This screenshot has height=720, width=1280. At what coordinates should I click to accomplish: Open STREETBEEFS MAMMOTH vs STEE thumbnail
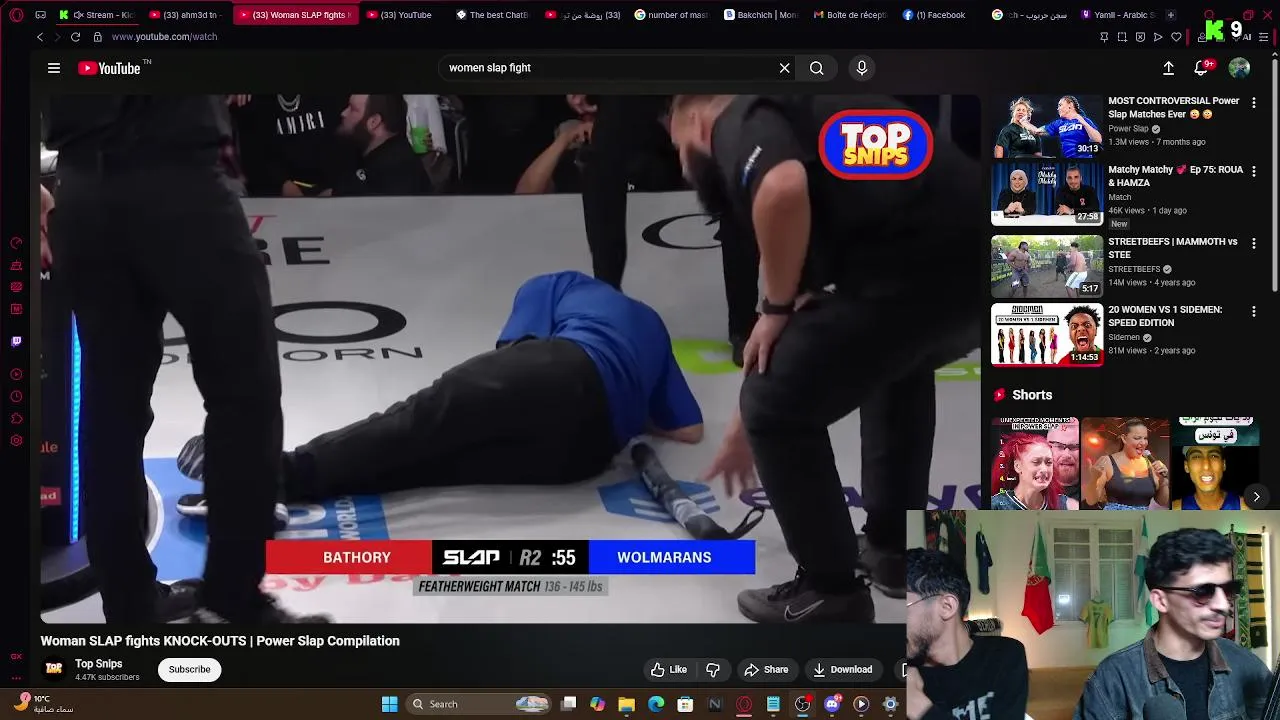(1046, 266)
